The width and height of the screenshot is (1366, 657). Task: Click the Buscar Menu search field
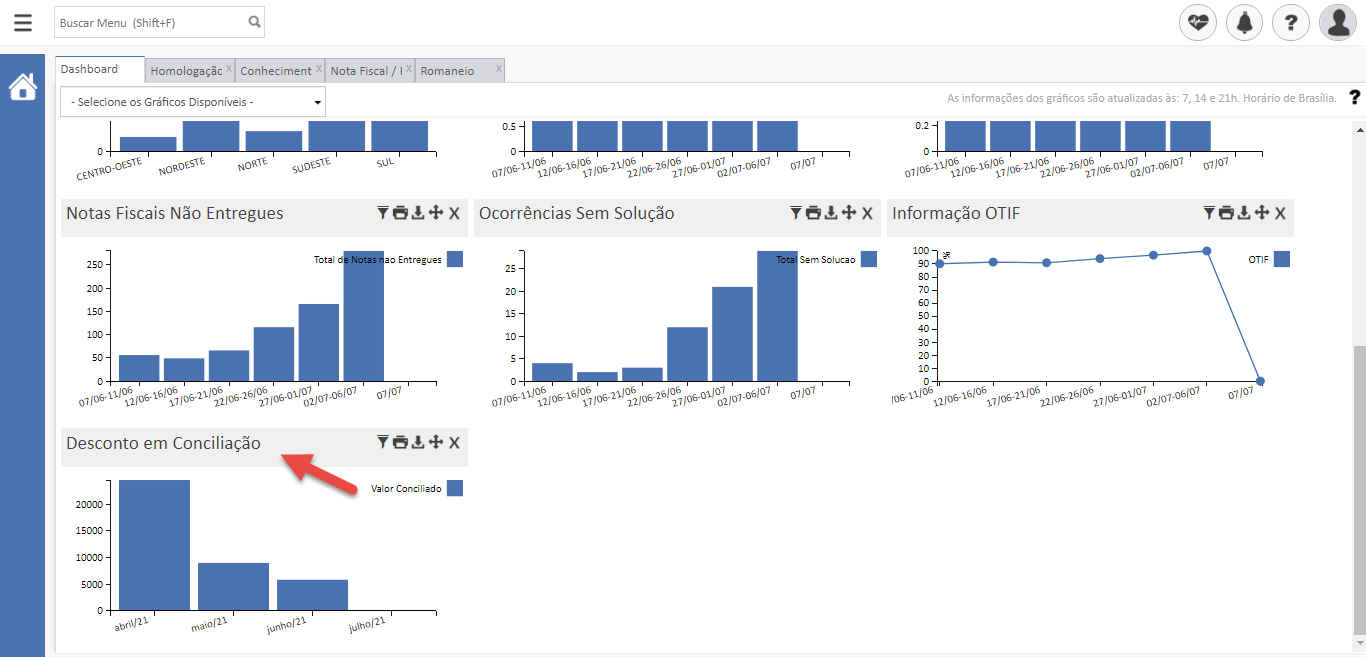[150, 22]
